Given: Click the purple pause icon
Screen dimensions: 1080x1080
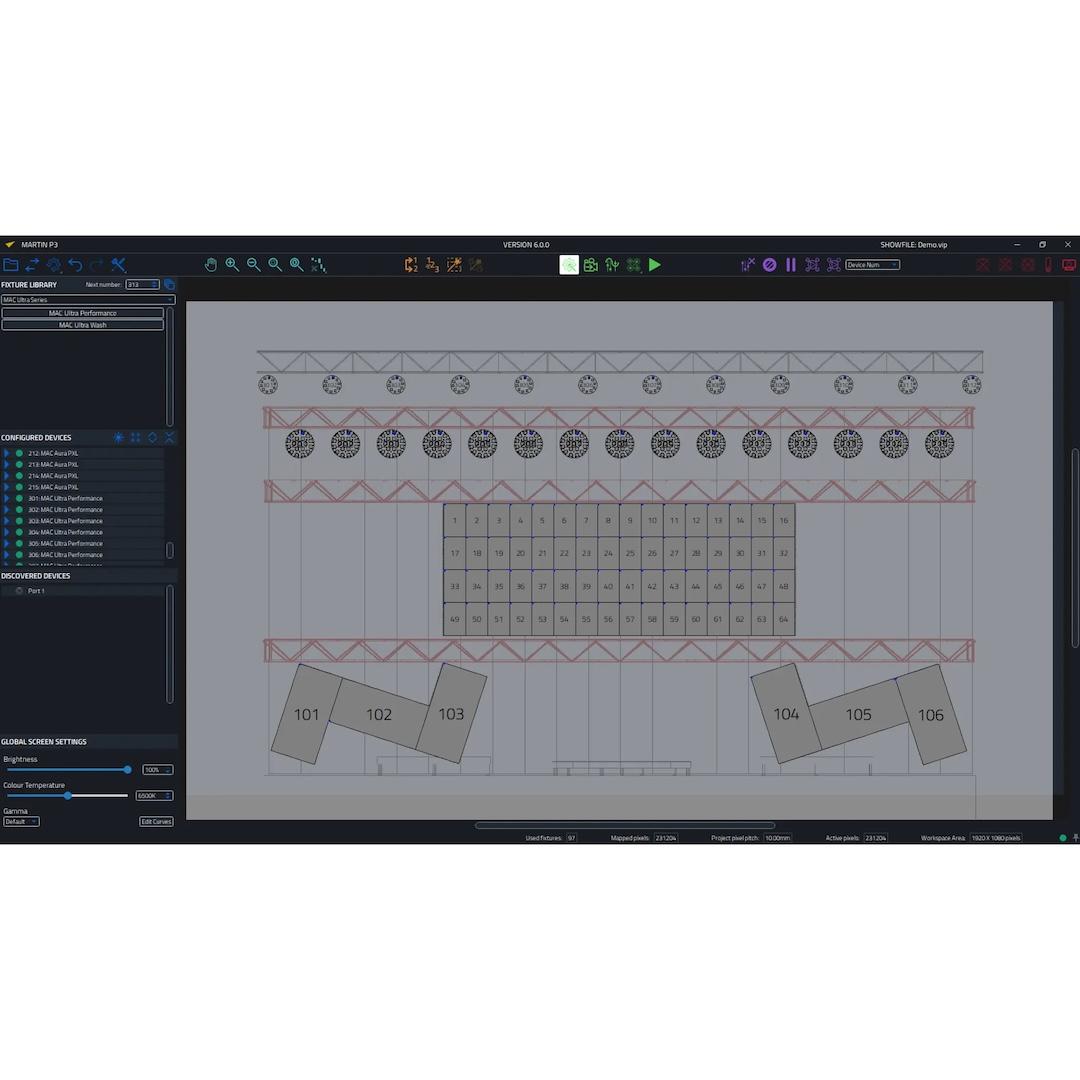Looking at the screenshot, I should click(x=791, y=265).
